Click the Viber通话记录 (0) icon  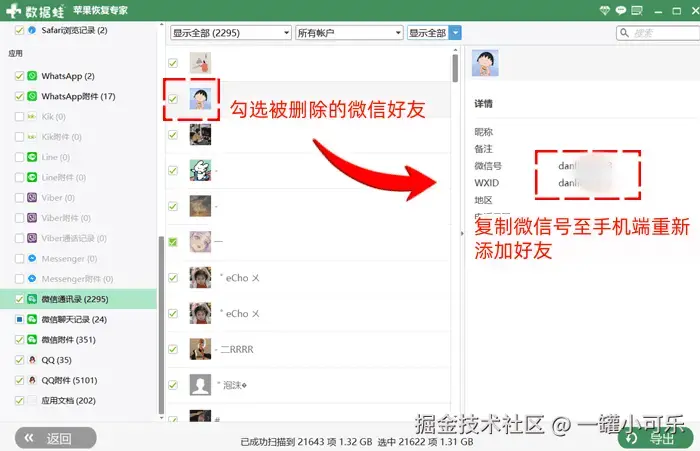click(x=32, y=238)
